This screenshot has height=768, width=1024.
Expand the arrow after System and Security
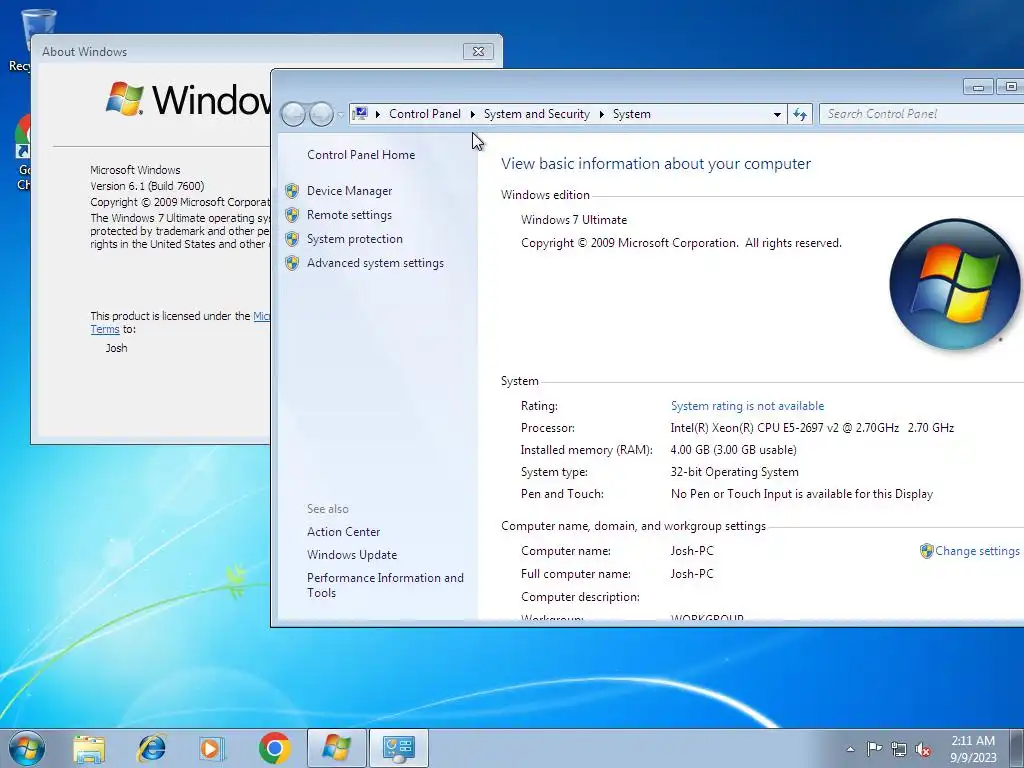click(x=601, y=114)
